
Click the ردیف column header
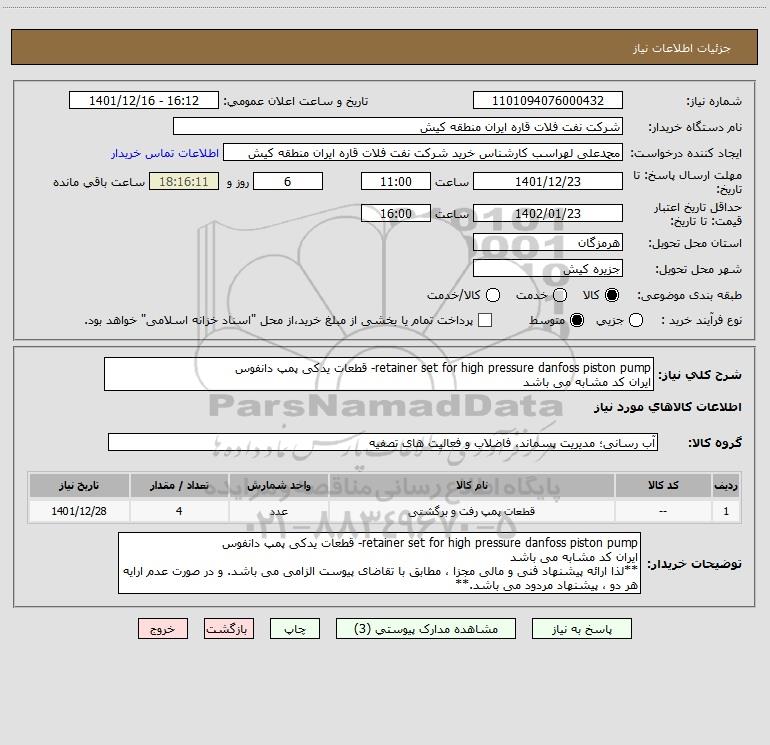(x=726, y=485)
